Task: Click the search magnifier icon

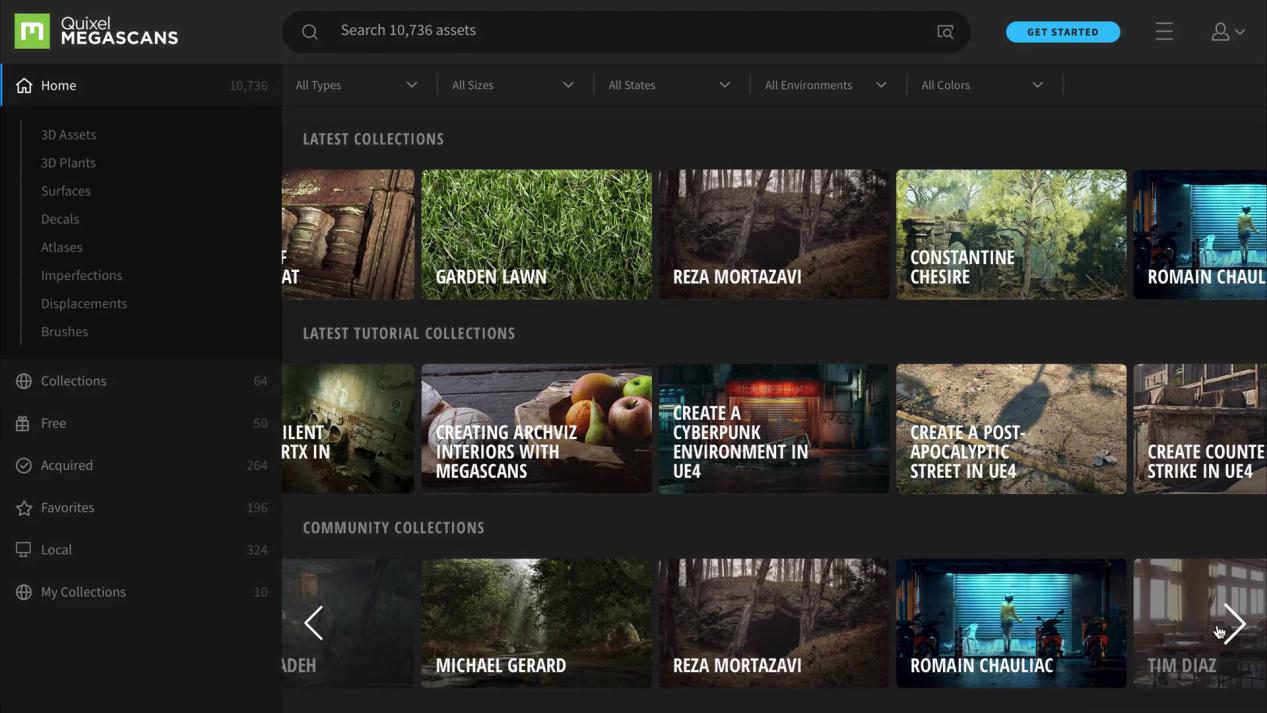Action: click(310, 32)
